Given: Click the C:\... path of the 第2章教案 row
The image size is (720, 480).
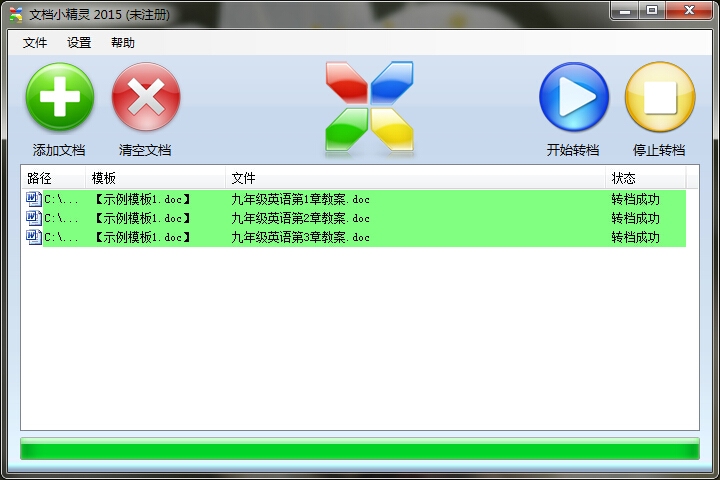Looking at the screenshot, I should tap(61, 218).
